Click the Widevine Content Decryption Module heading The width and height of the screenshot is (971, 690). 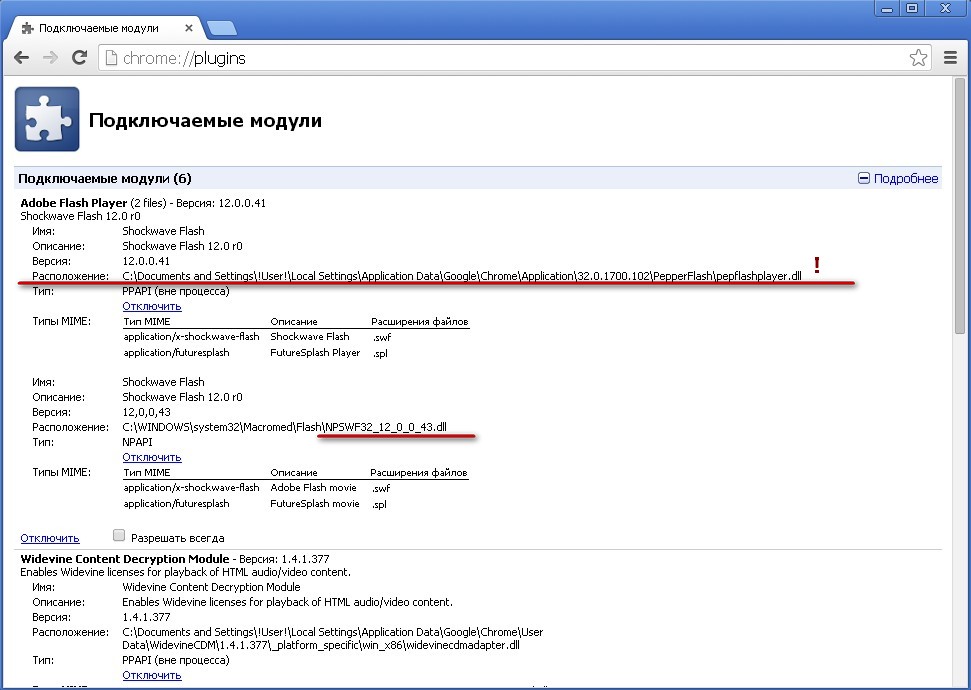(x=124, y=559)
